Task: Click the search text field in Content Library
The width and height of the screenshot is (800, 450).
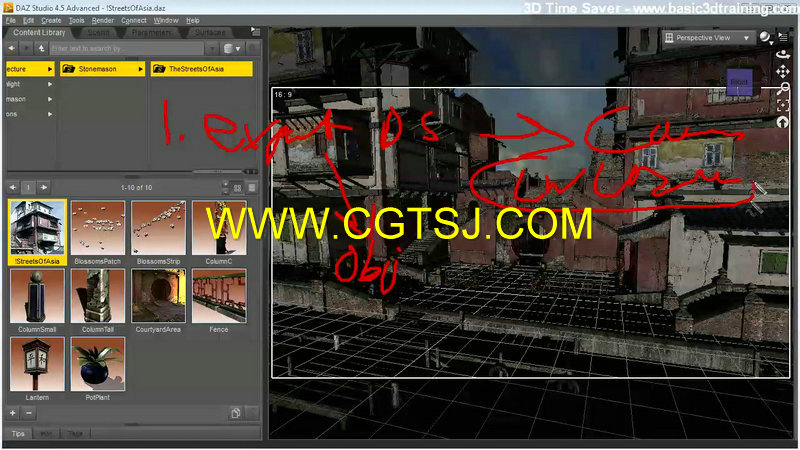Action: click(127, 48)
